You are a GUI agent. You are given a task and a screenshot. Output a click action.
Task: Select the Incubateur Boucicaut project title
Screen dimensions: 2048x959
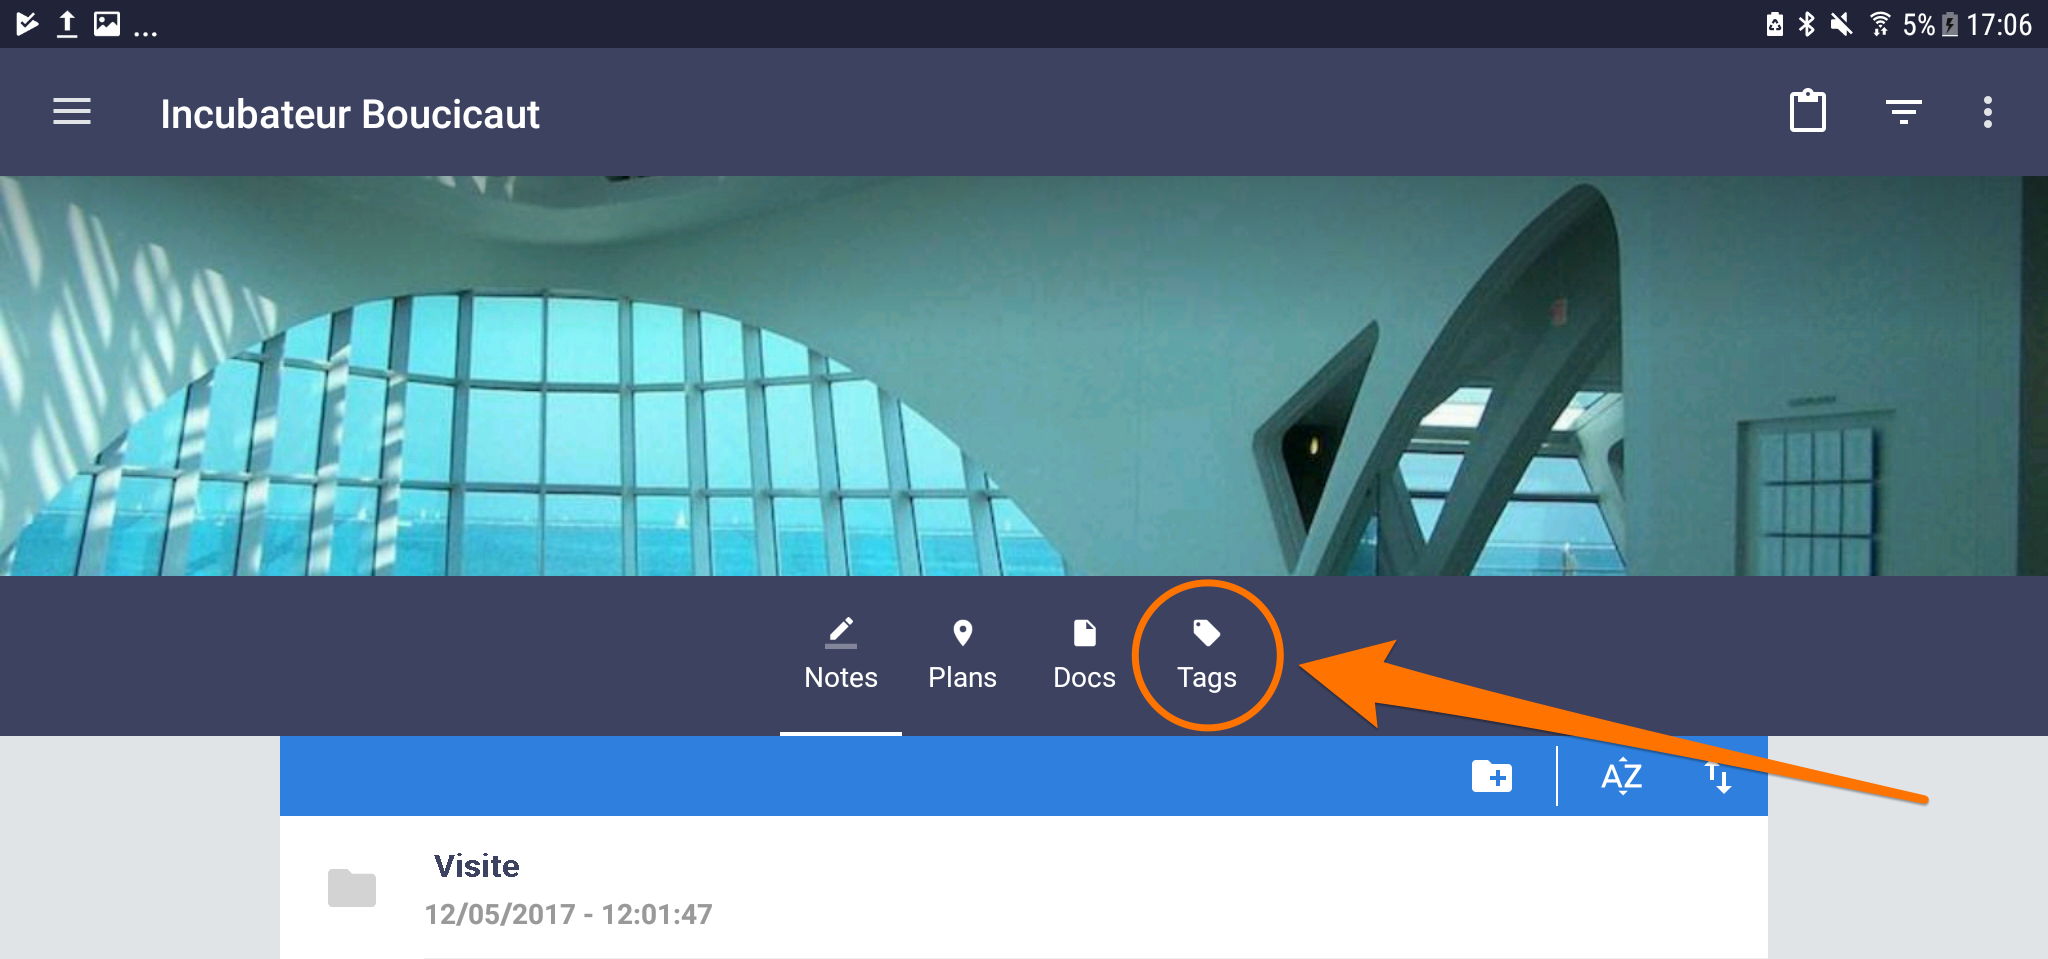pyautogui.click(x=350, y=114)
